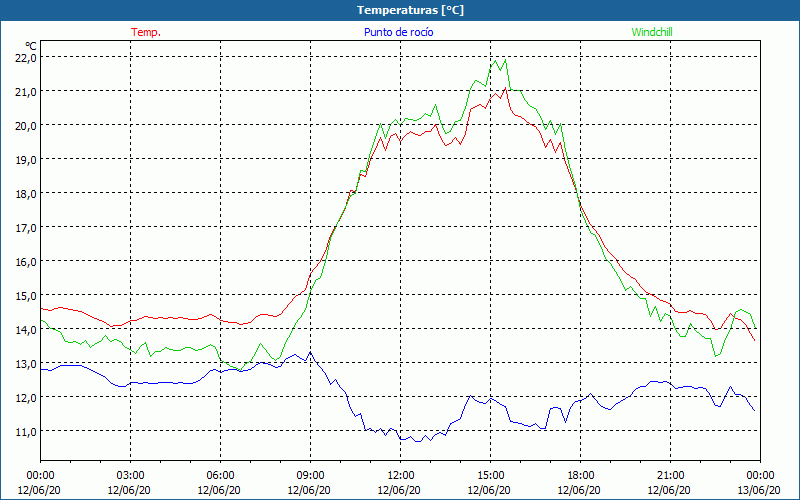Click the 16,0 y-axis value
Screen dimensions: 800x500
[x=27, y=262]
